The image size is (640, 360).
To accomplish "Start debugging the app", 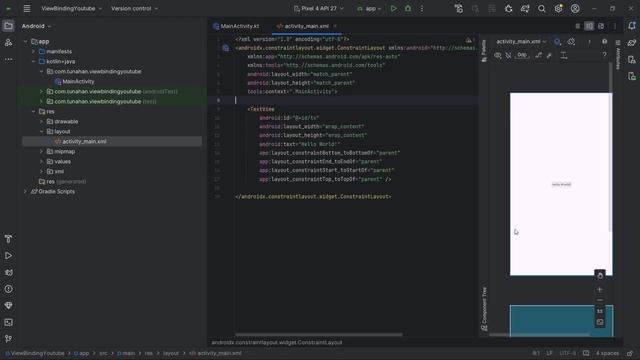I will (x=408, y=8).
